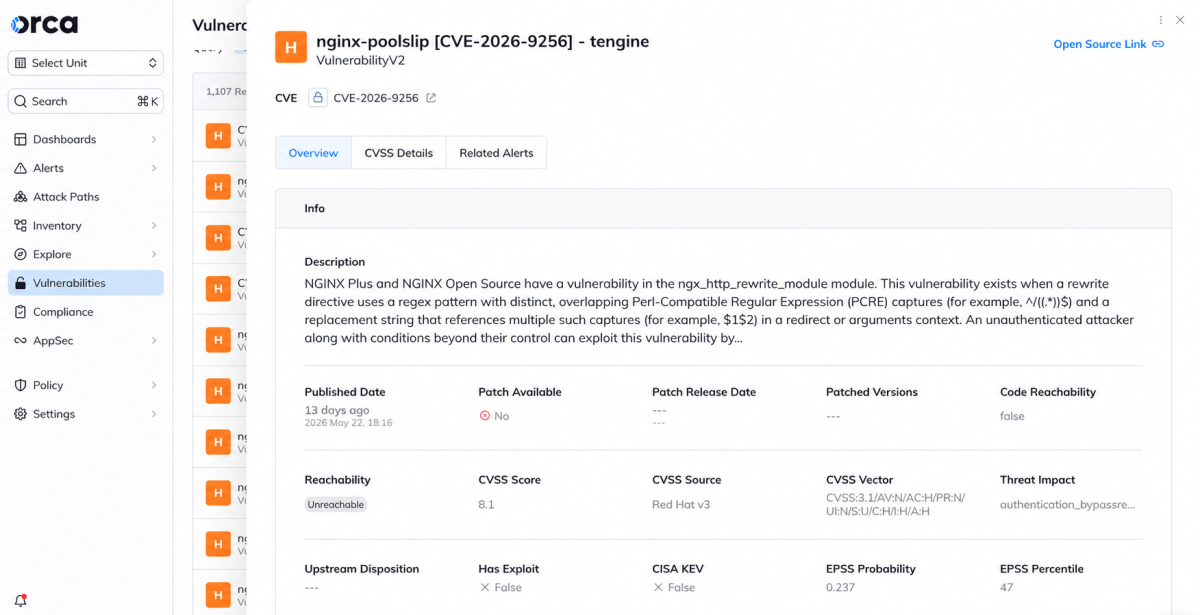
Task: Click the notification bell icon
Action: [x=21, y=601]
